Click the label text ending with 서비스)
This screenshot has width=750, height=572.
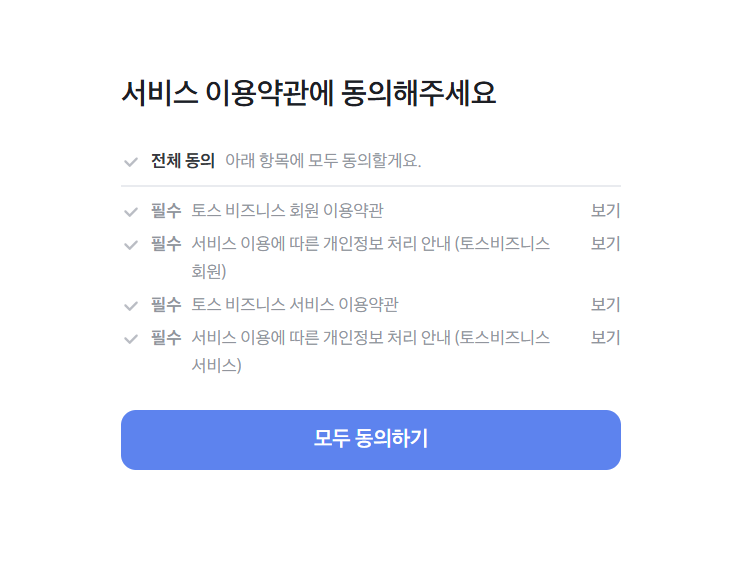(x=371, y=352)
